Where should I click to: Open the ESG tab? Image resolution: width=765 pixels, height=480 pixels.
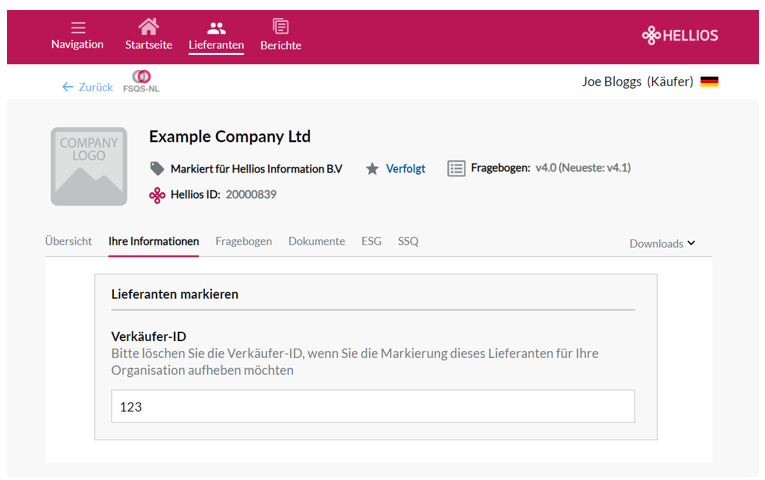pos(371,241)
